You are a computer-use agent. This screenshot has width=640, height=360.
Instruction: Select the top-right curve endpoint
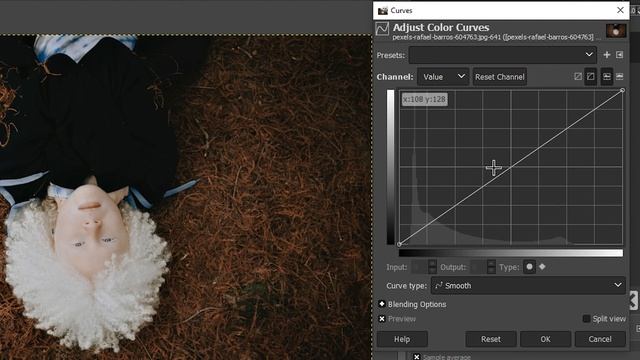(622, 90)
